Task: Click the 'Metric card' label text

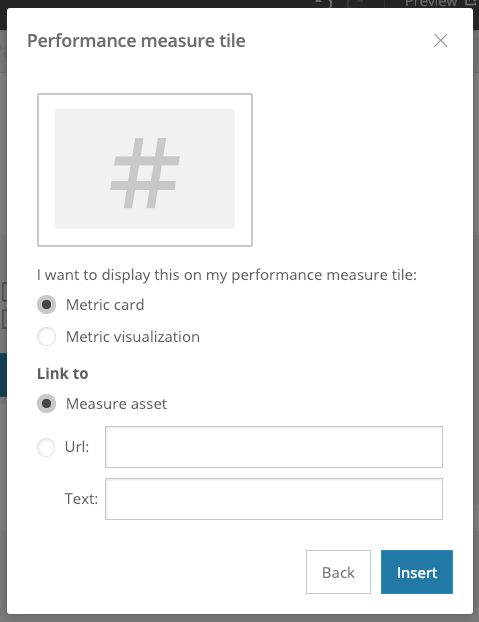Action: point(105,305)
